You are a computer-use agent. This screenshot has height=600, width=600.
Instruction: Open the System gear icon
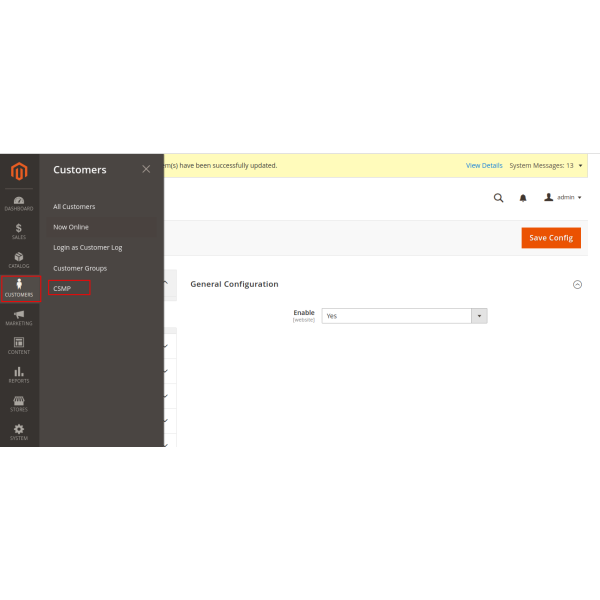click(x=19, y=432)
